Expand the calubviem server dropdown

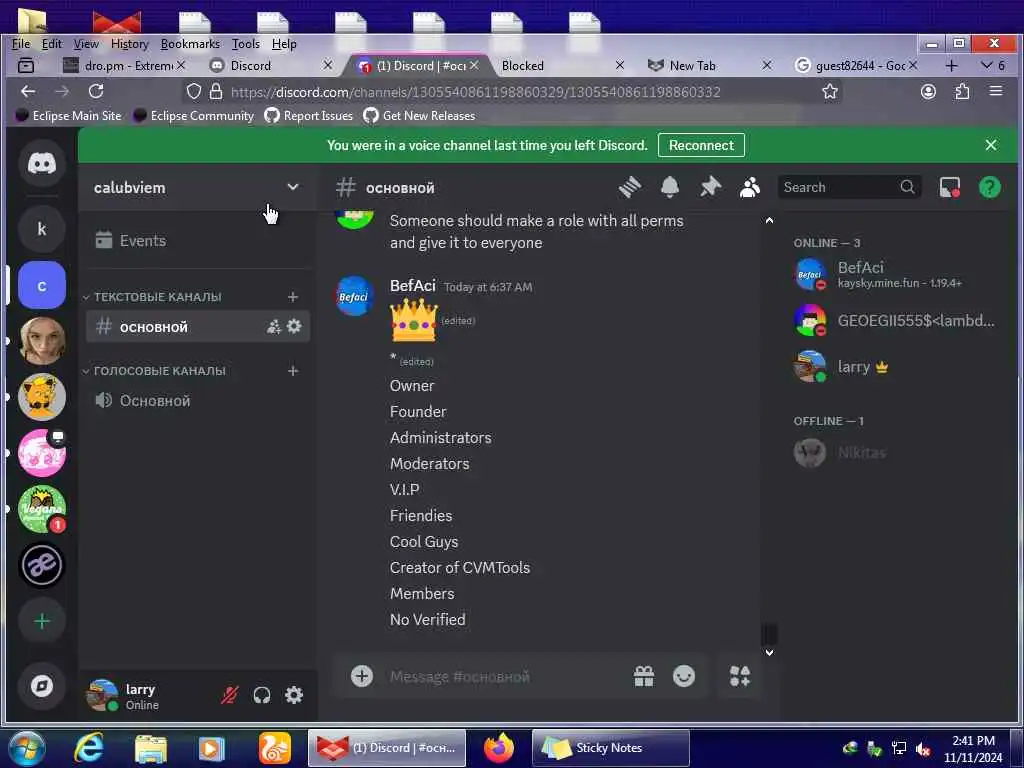click(293, 187)
